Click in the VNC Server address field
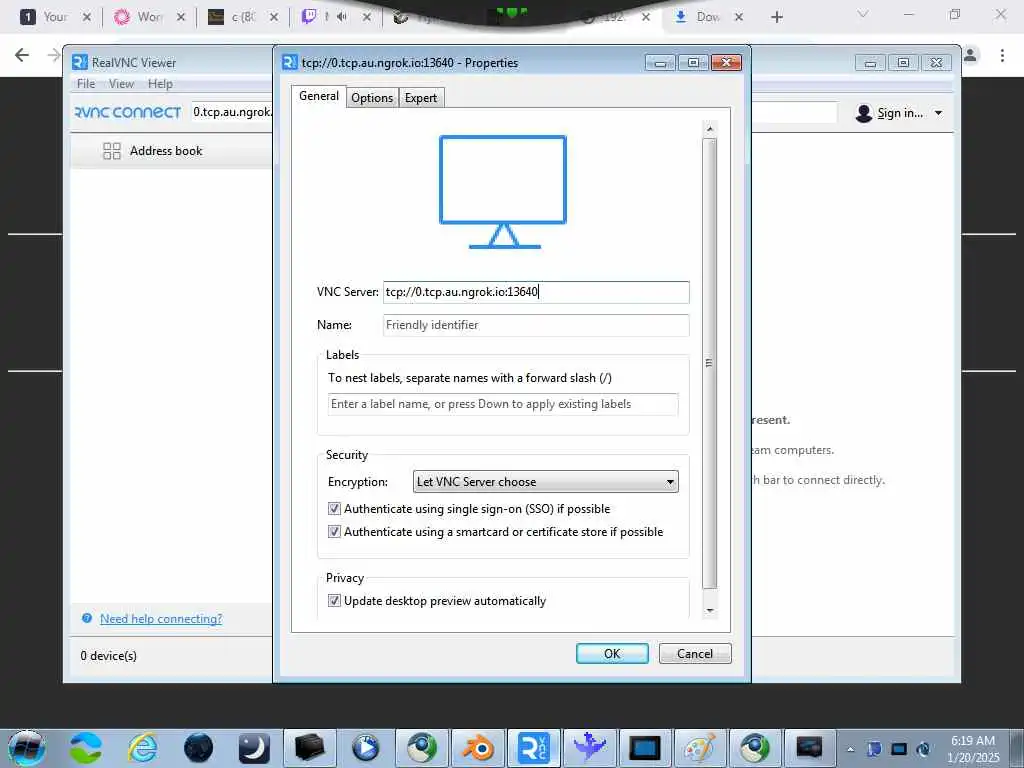Viewport: 1024px width, 768px height. point(536,292)
